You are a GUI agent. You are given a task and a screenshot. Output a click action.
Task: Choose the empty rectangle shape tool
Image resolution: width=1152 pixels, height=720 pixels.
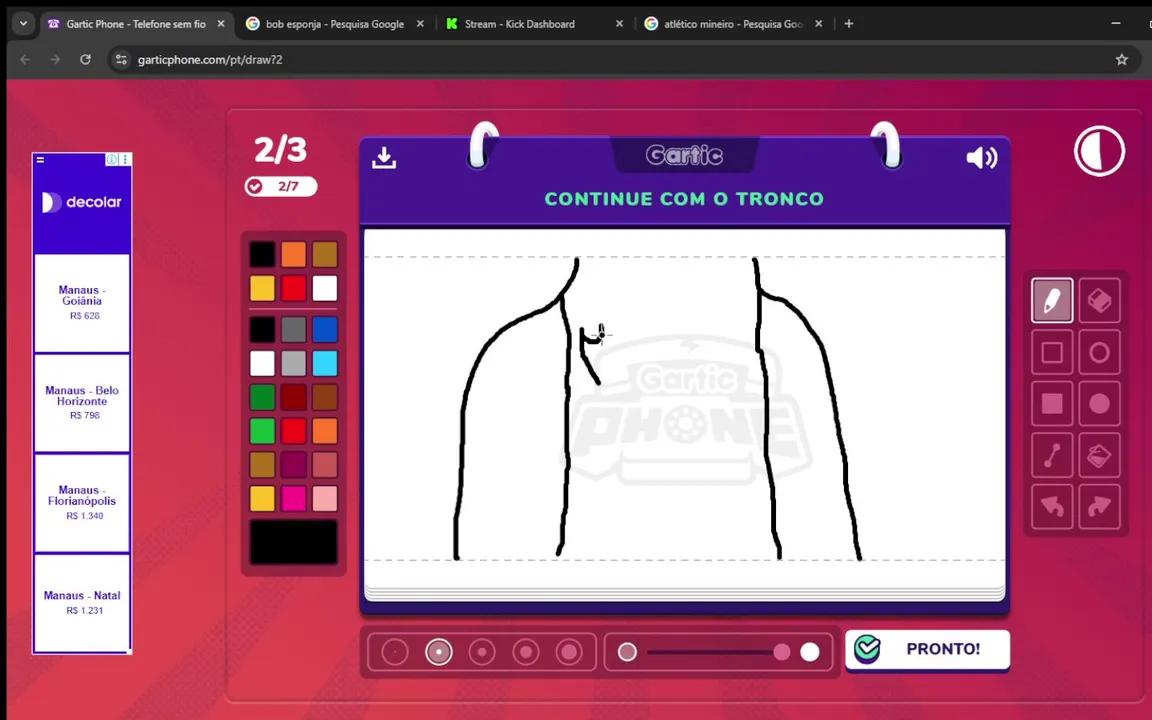(1051, 353)
